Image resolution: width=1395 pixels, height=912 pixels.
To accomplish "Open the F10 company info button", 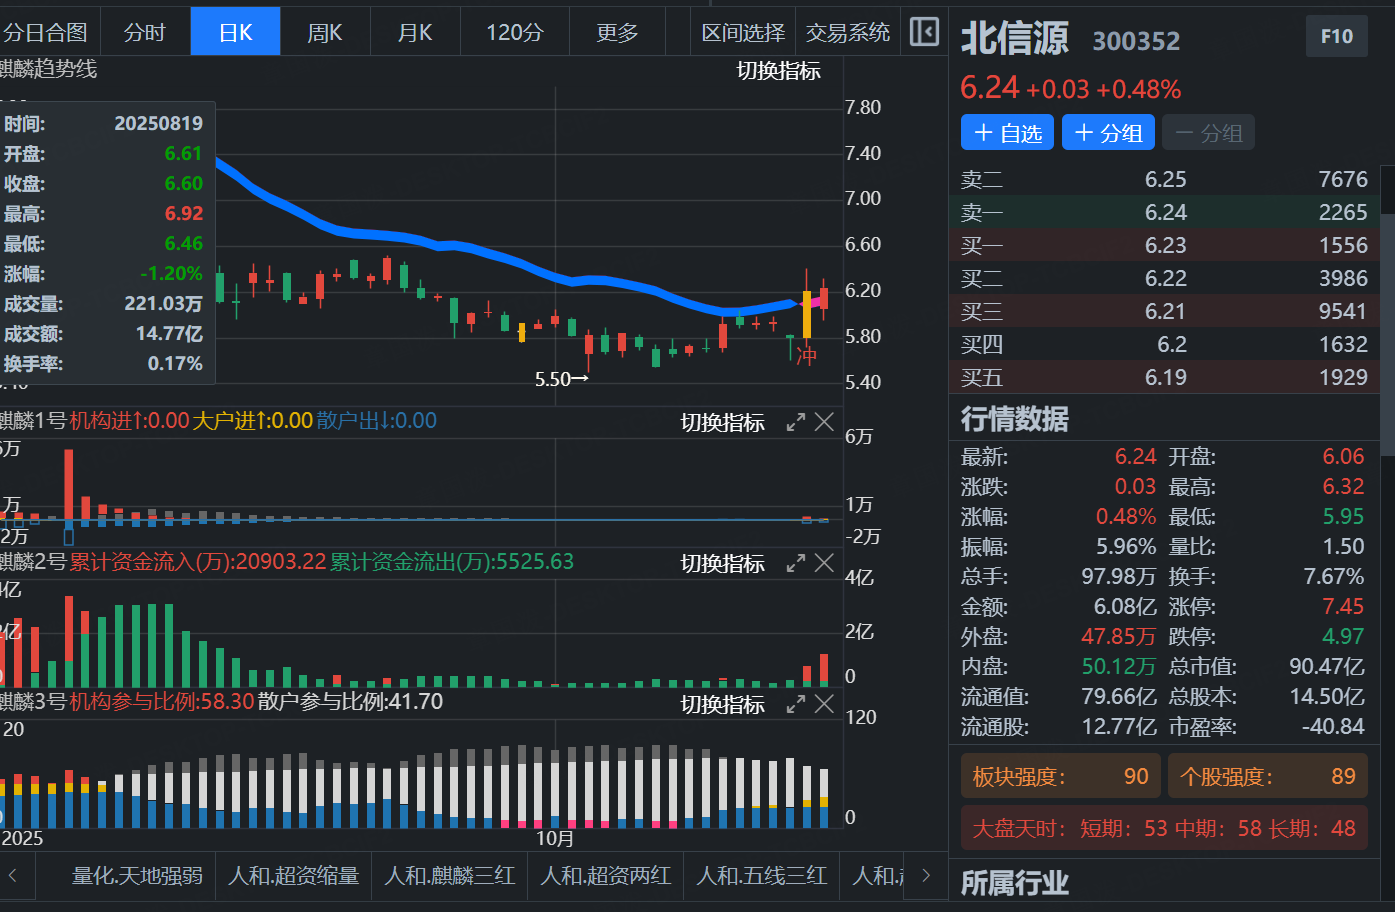I will 1336,37.
